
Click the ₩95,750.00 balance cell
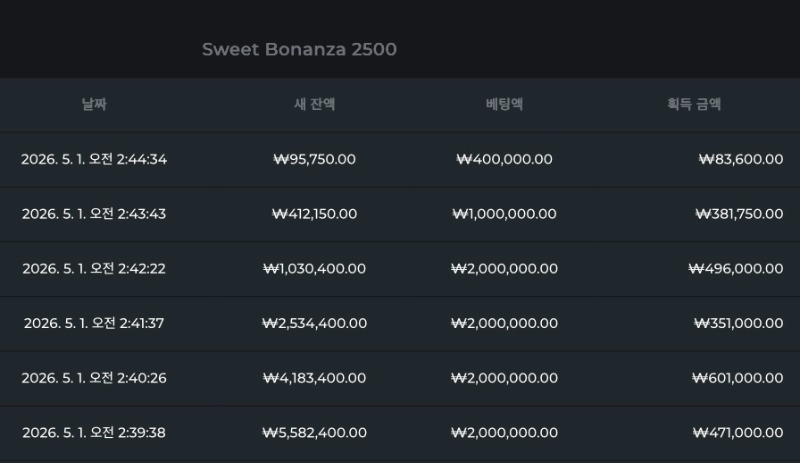tap(314, 159)
